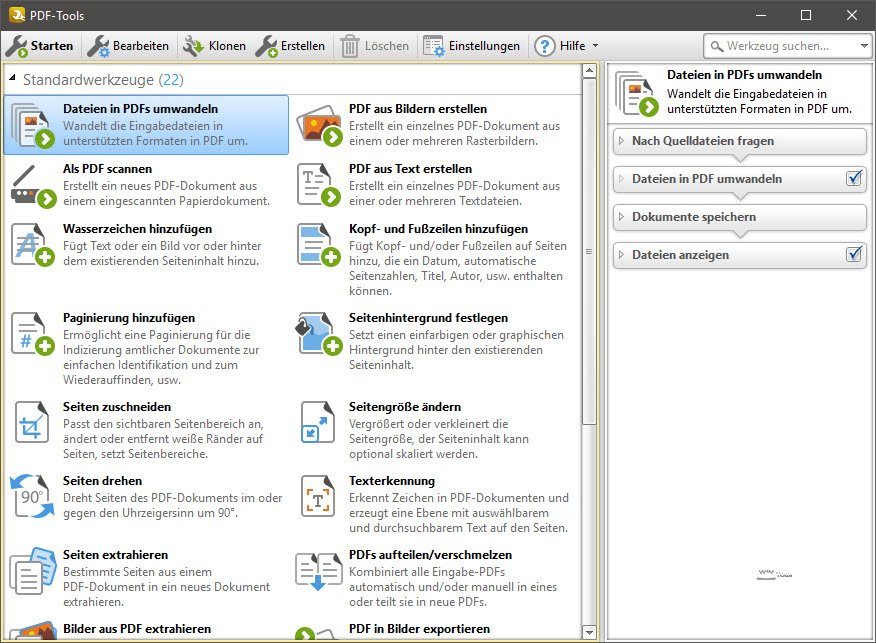Click the magnifier icon in search box
This screenshot has height=643, width=876.
click(x=717, y=46)
